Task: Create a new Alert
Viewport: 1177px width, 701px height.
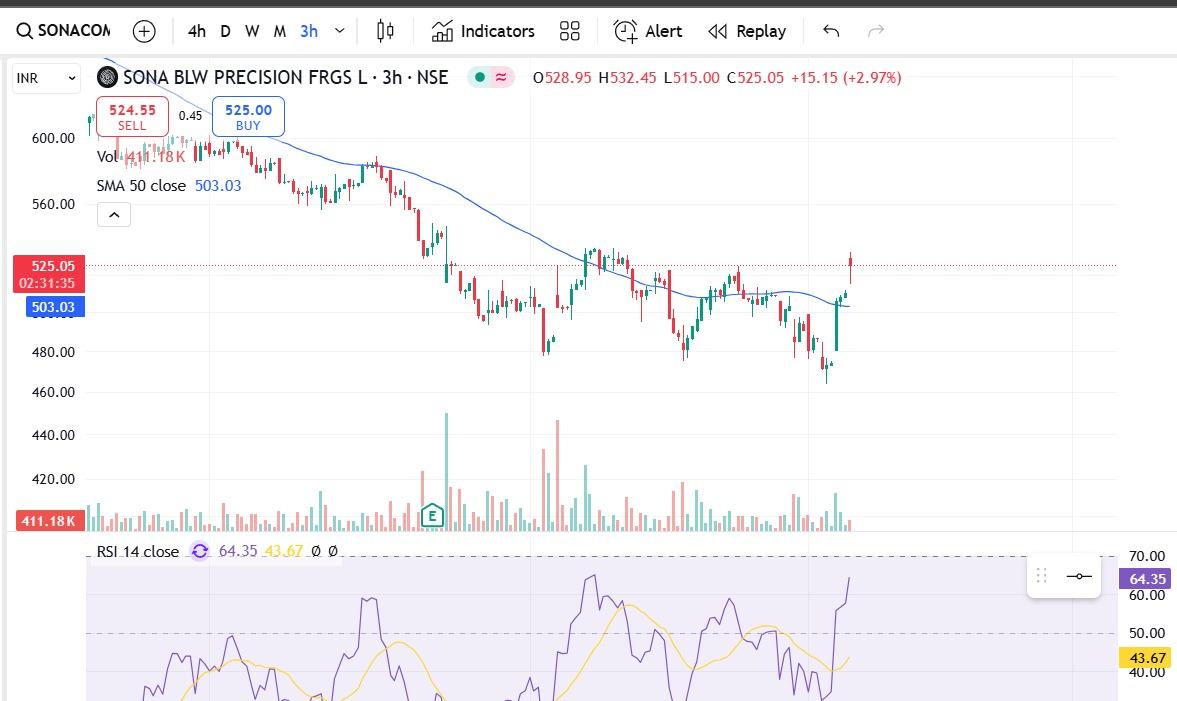Action: [x=648, y=31]
